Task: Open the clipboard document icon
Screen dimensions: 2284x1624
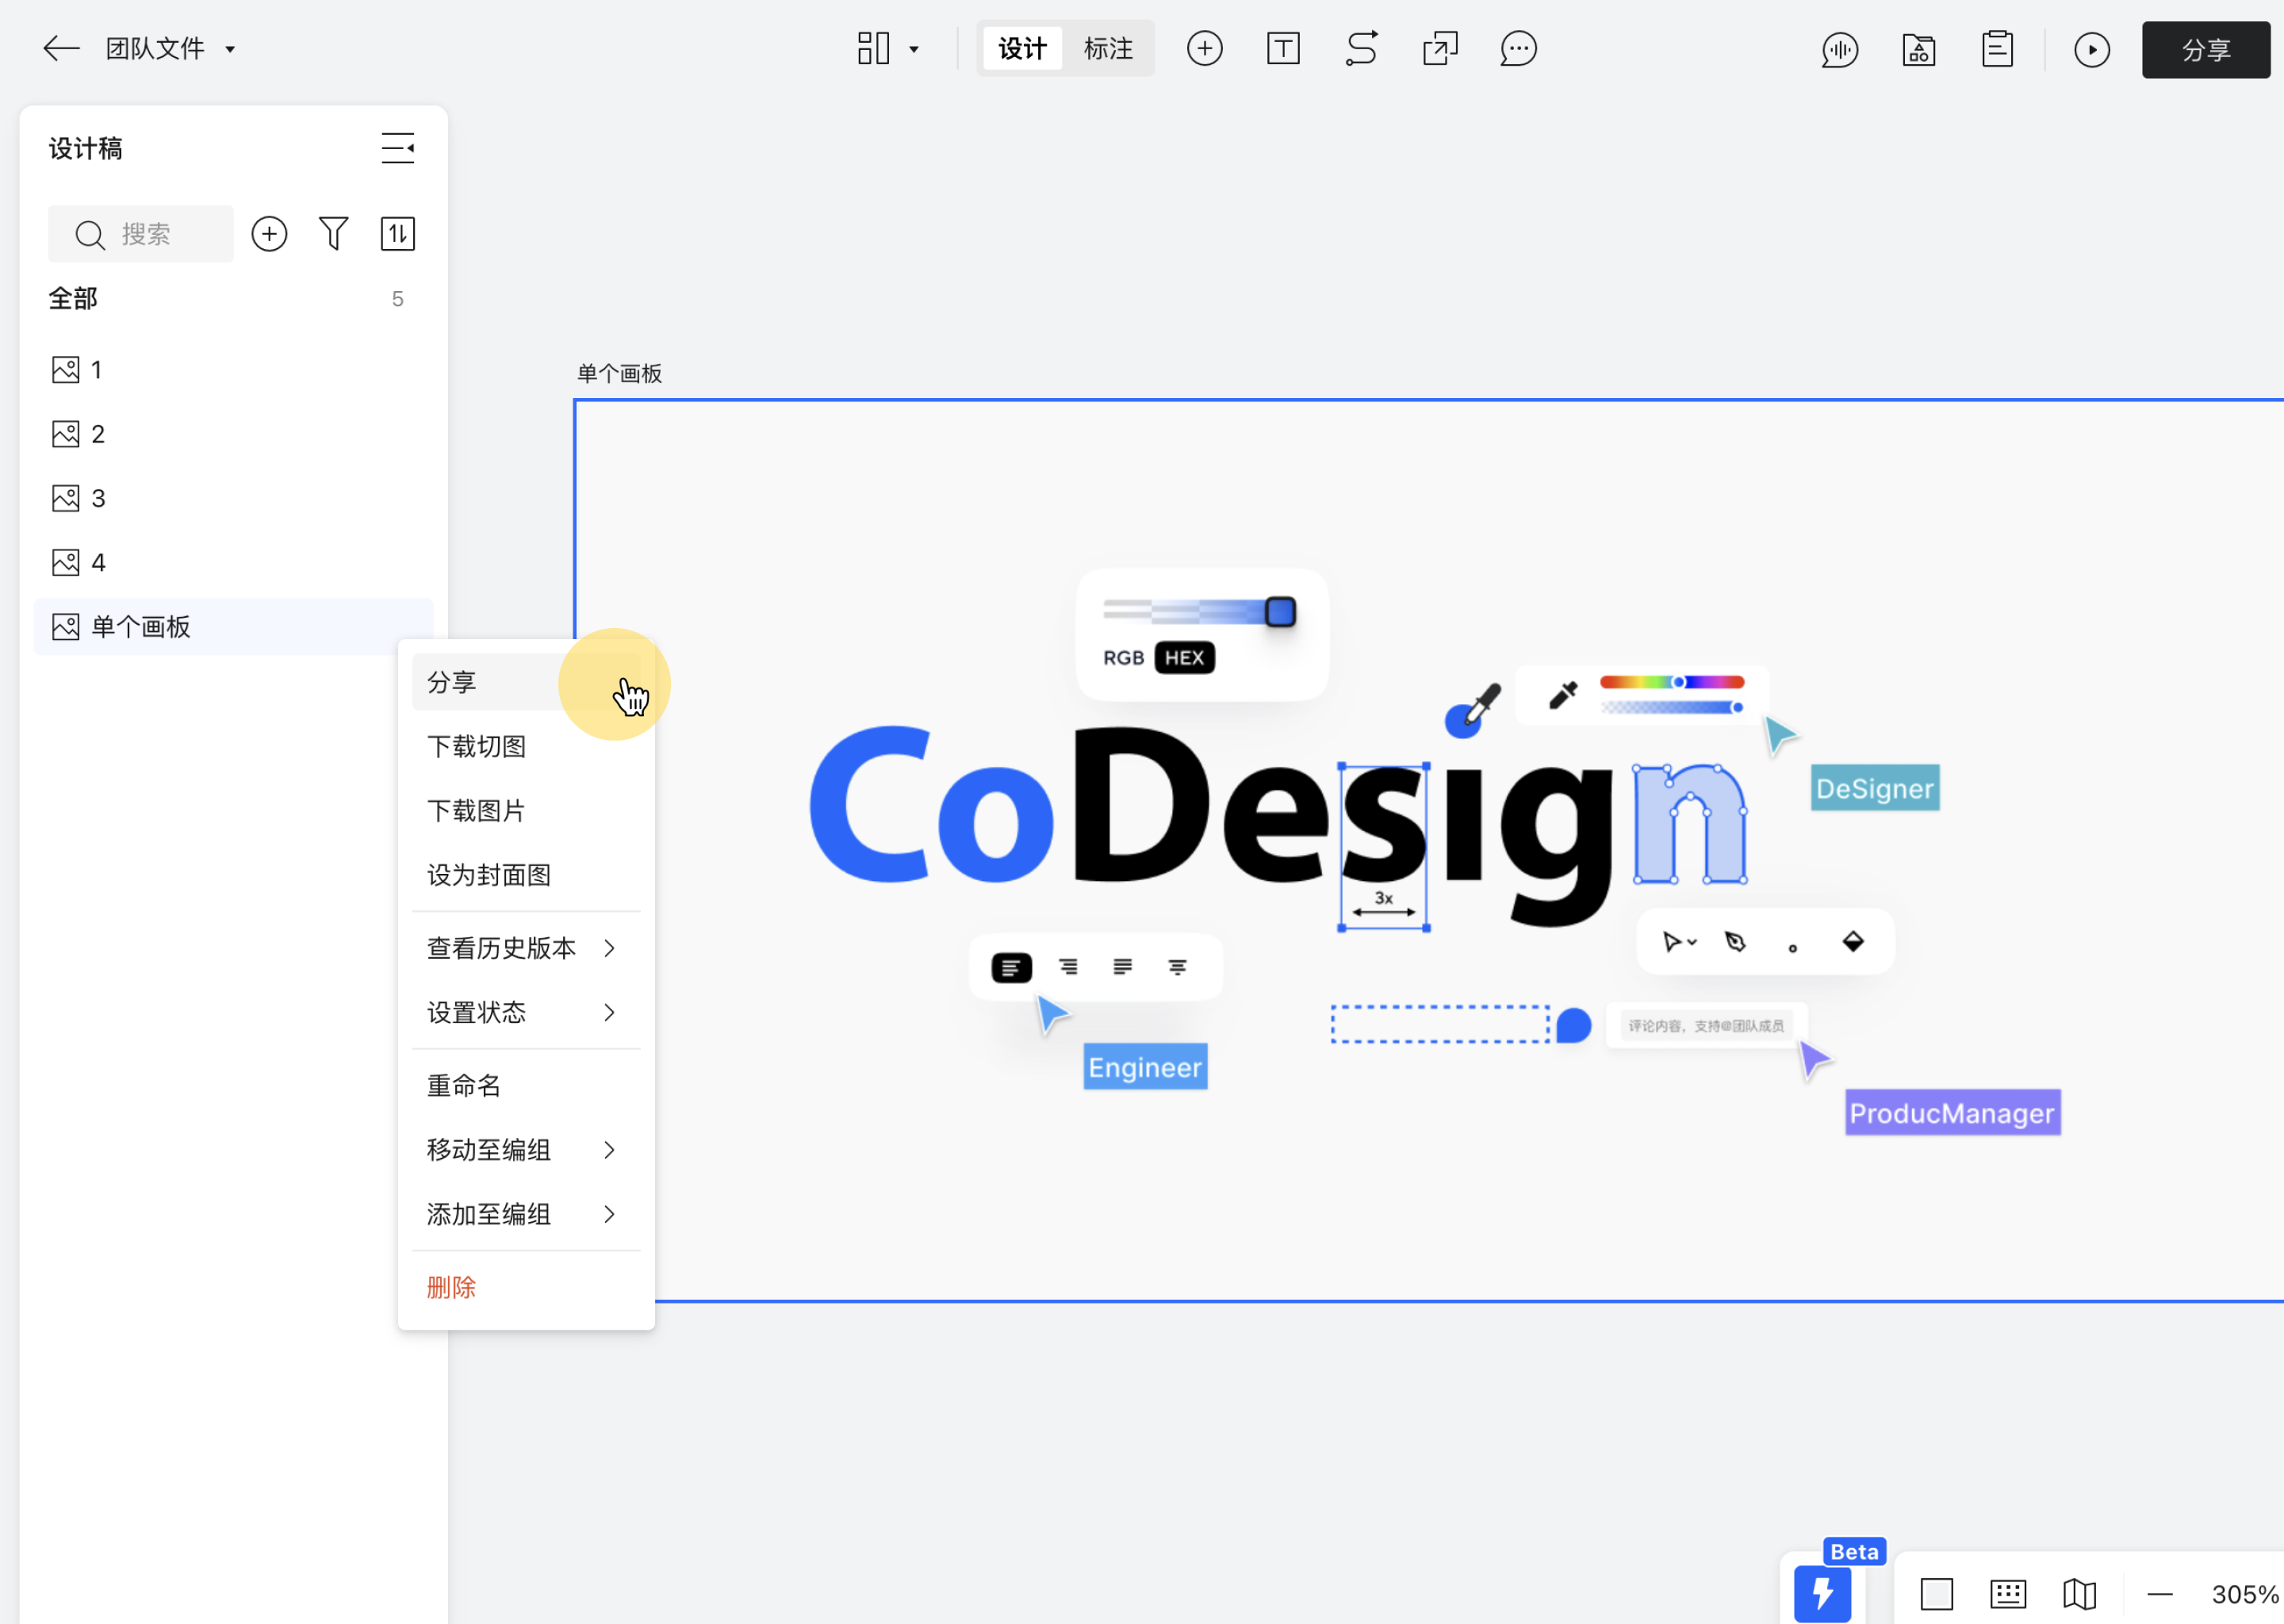Action: (x=1997, y=50)
